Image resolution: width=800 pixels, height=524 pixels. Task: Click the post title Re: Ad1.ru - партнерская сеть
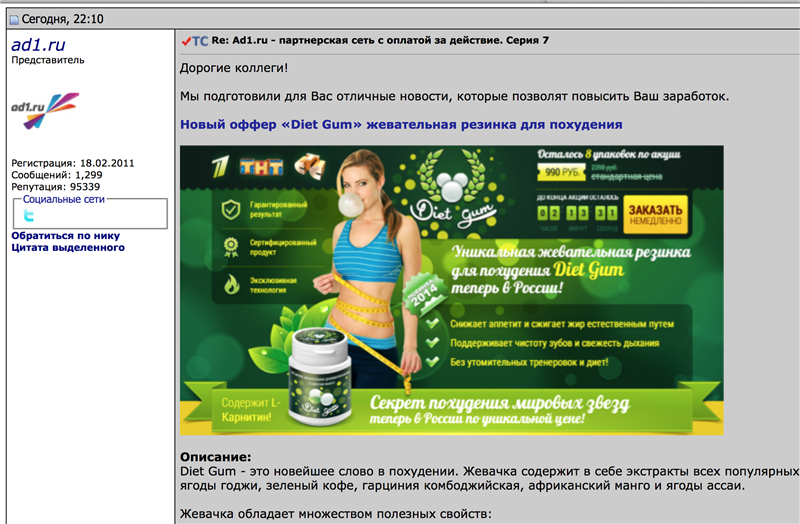pos(380,40)
